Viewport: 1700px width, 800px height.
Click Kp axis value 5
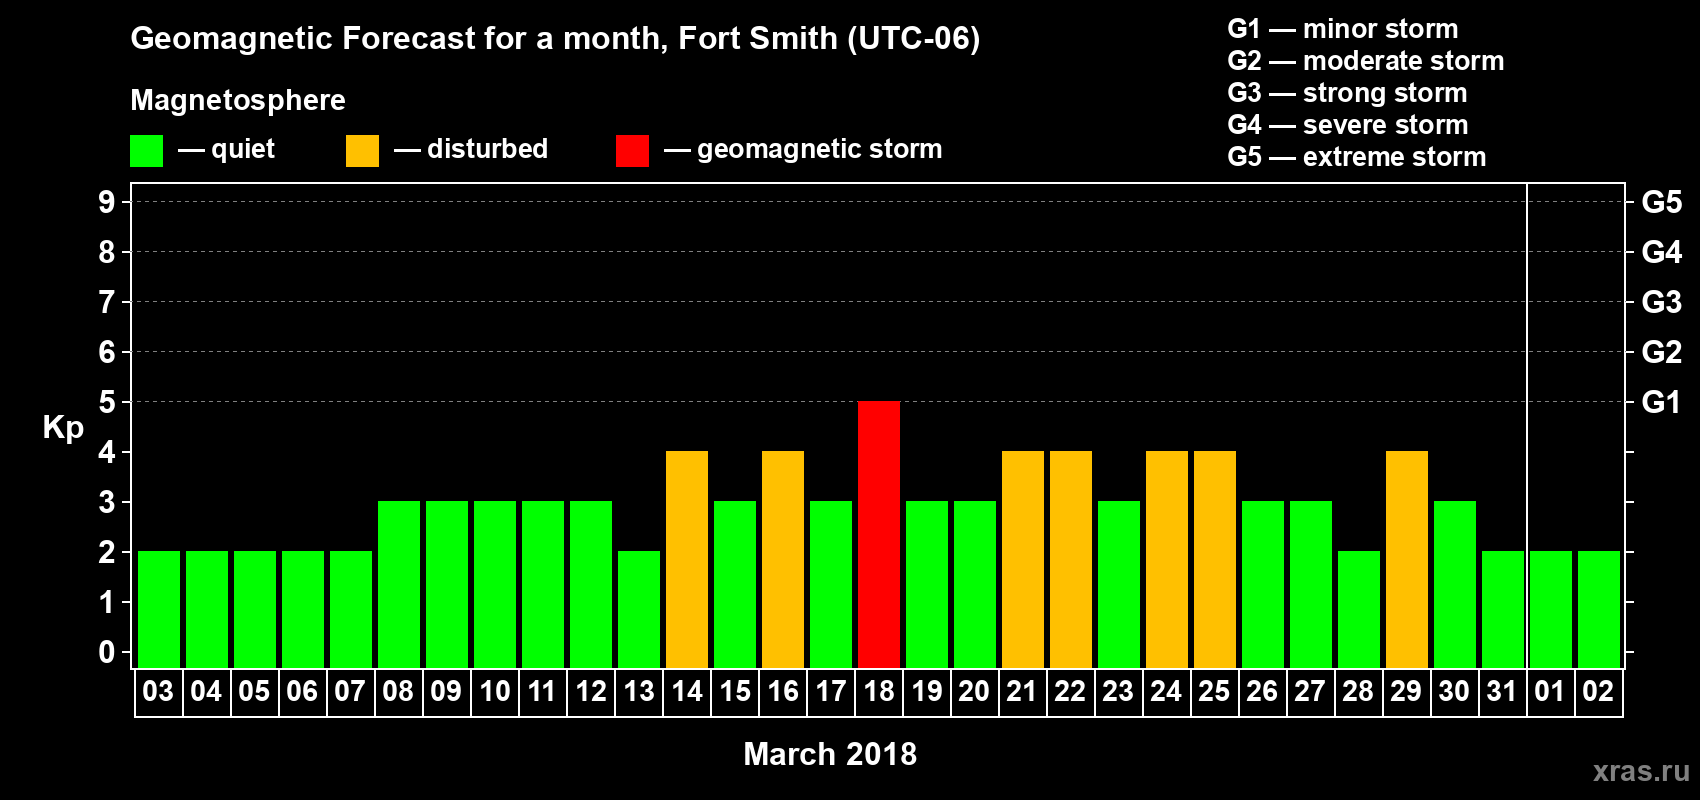click(x=107, y=402)
